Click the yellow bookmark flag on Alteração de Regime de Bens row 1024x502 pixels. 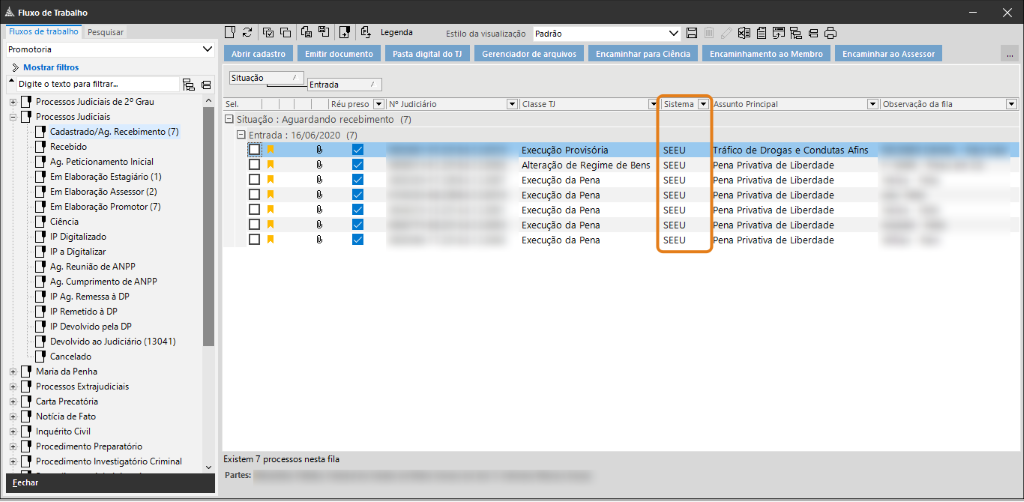270,165
